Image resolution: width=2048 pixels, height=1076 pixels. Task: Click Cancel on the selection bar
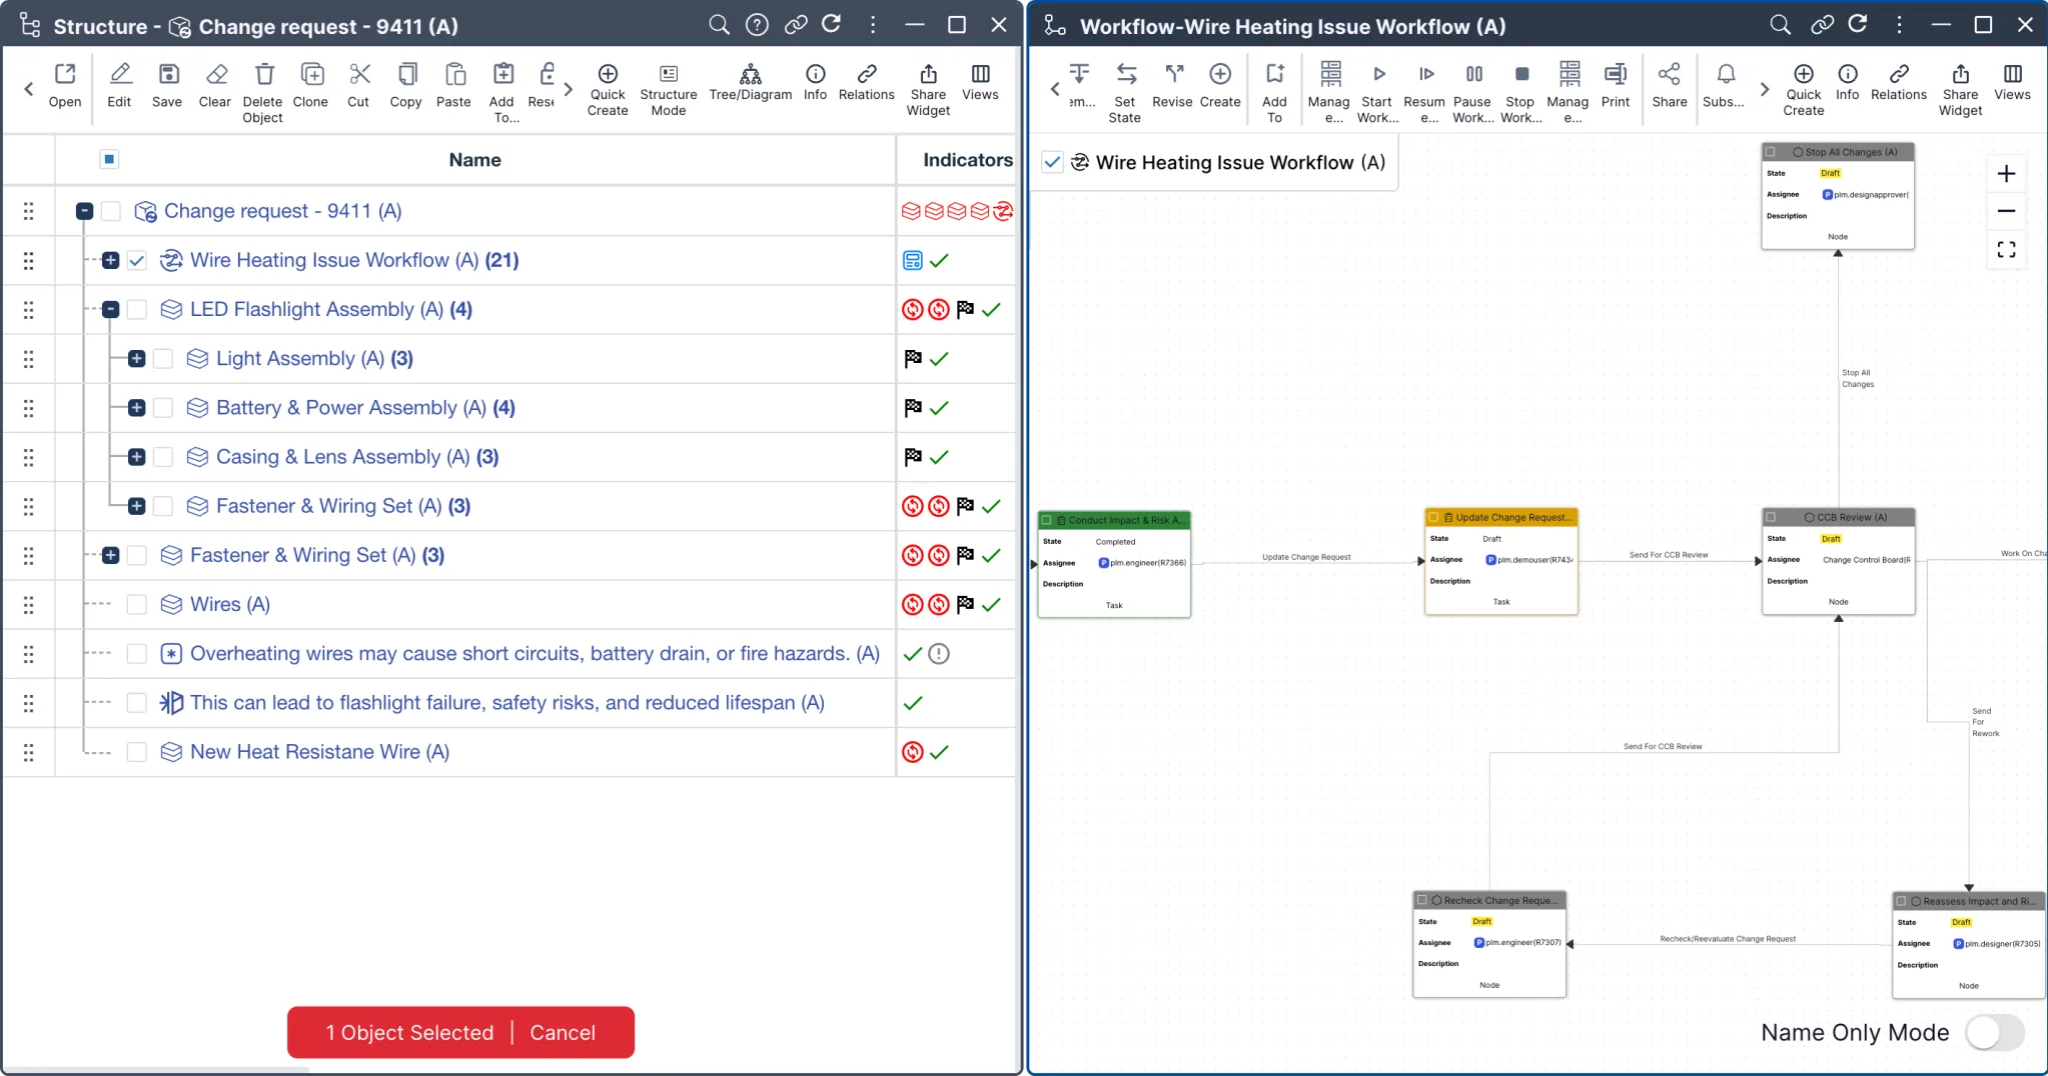562,1033
